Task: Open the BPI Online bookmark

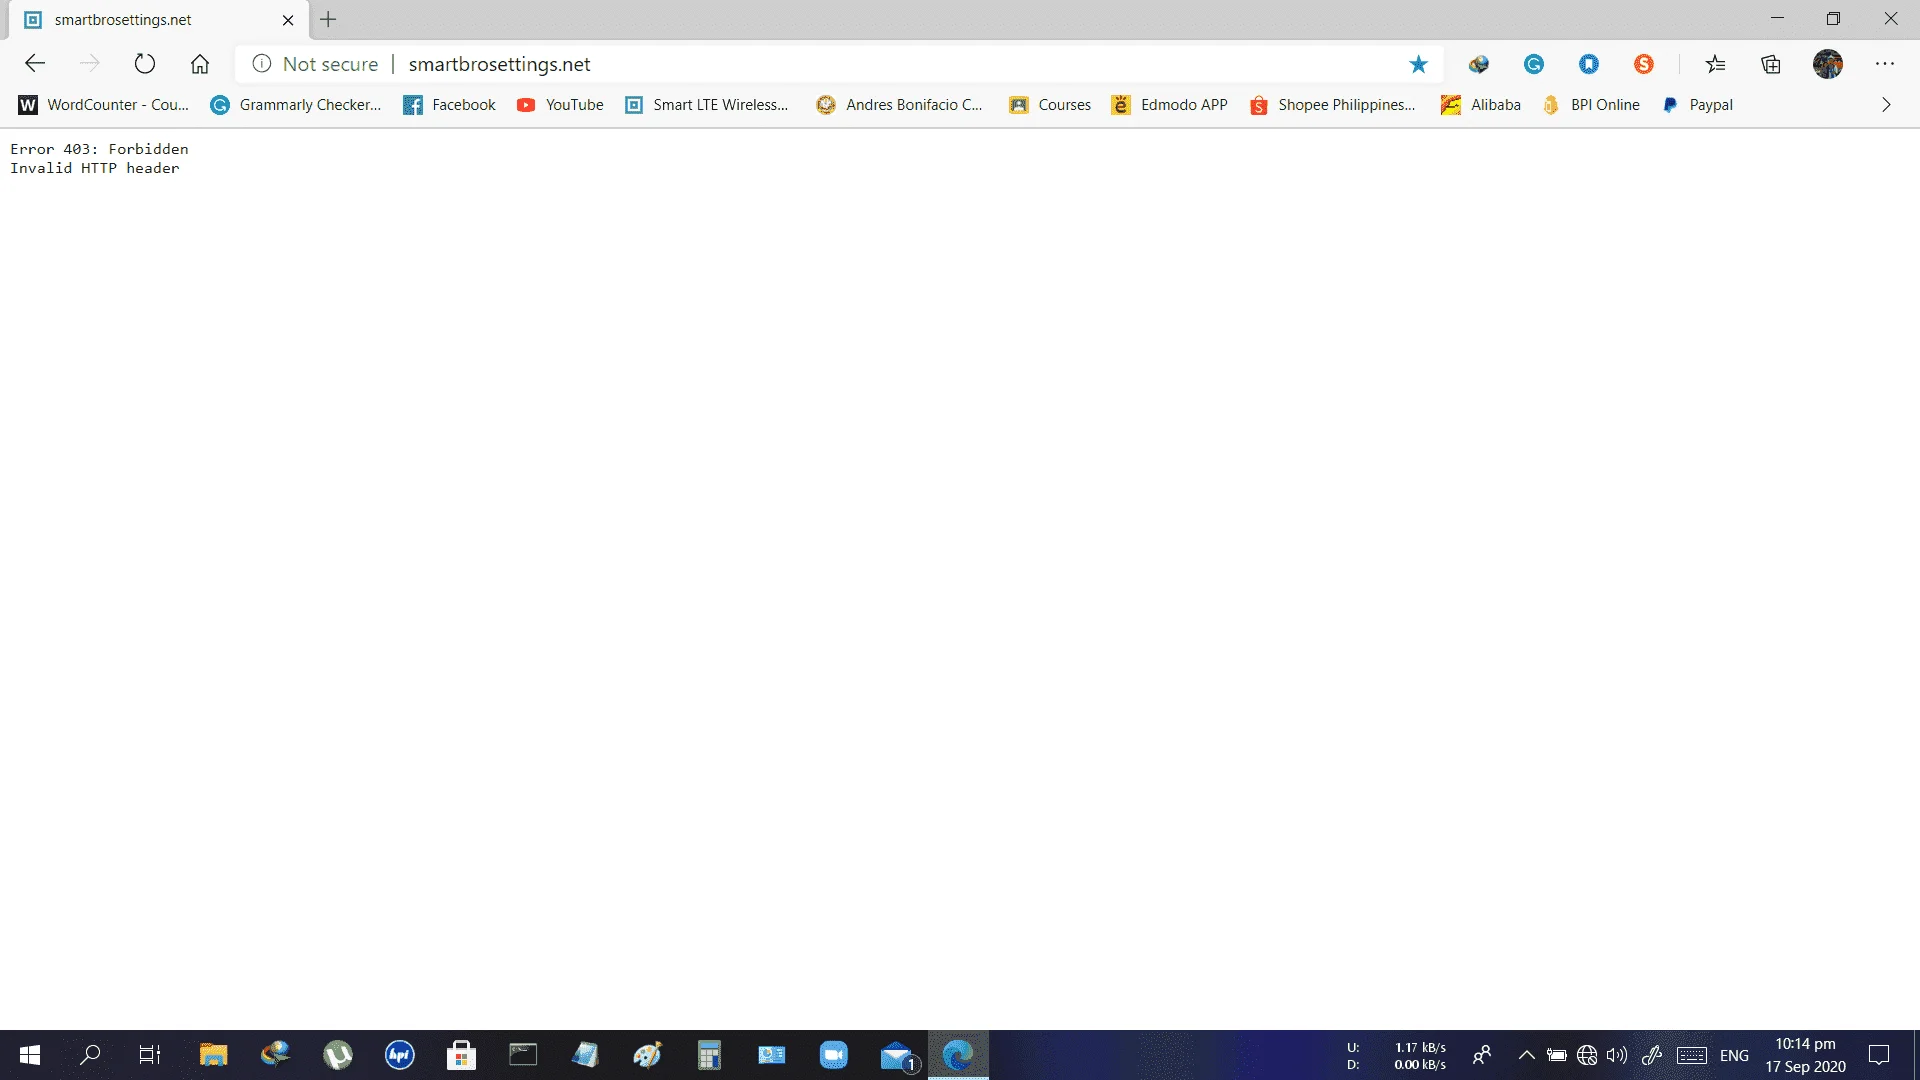Action: [x=1591, y=105]
